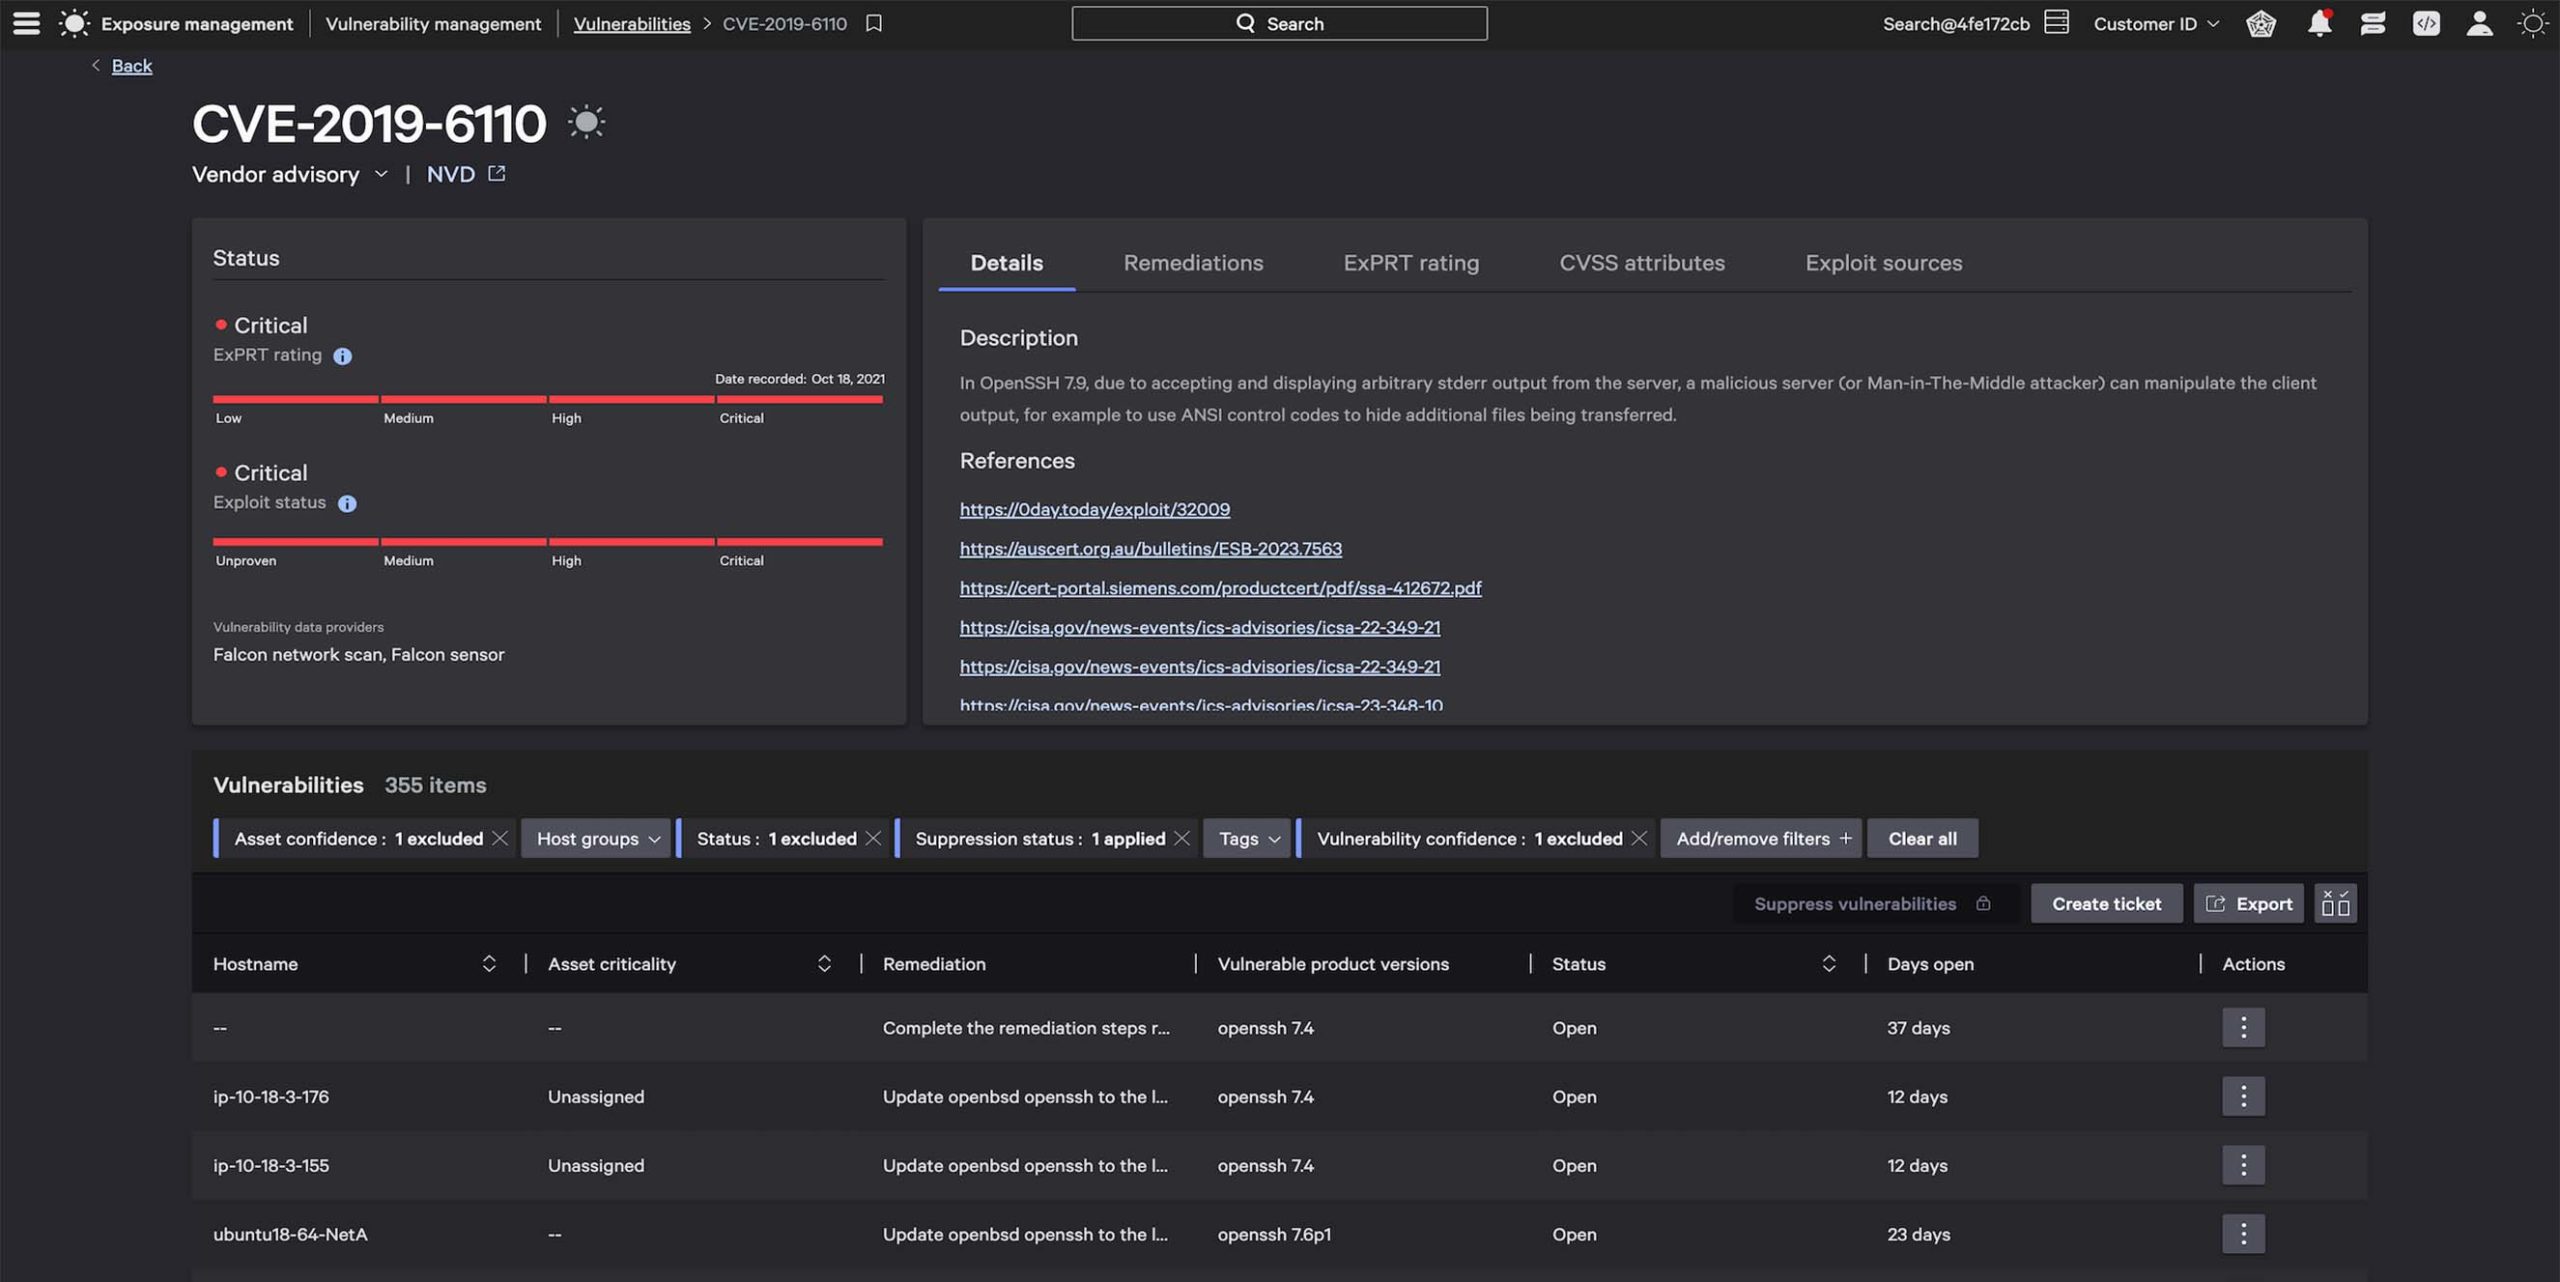Open actions menu for ip-10-18-3-176
The height and width of the screenshot is (1282, 2560).
tap(2243, 1096)
